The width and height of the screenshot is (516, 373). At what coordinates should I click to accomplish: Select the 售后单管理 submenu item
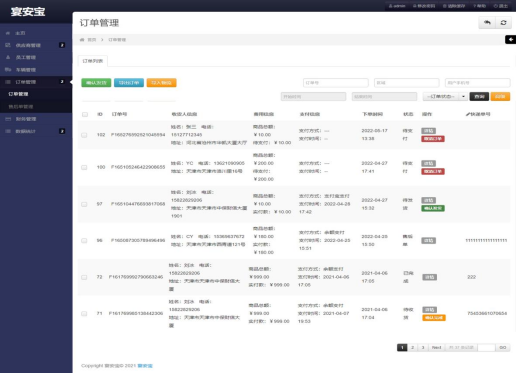click(36, 107)
